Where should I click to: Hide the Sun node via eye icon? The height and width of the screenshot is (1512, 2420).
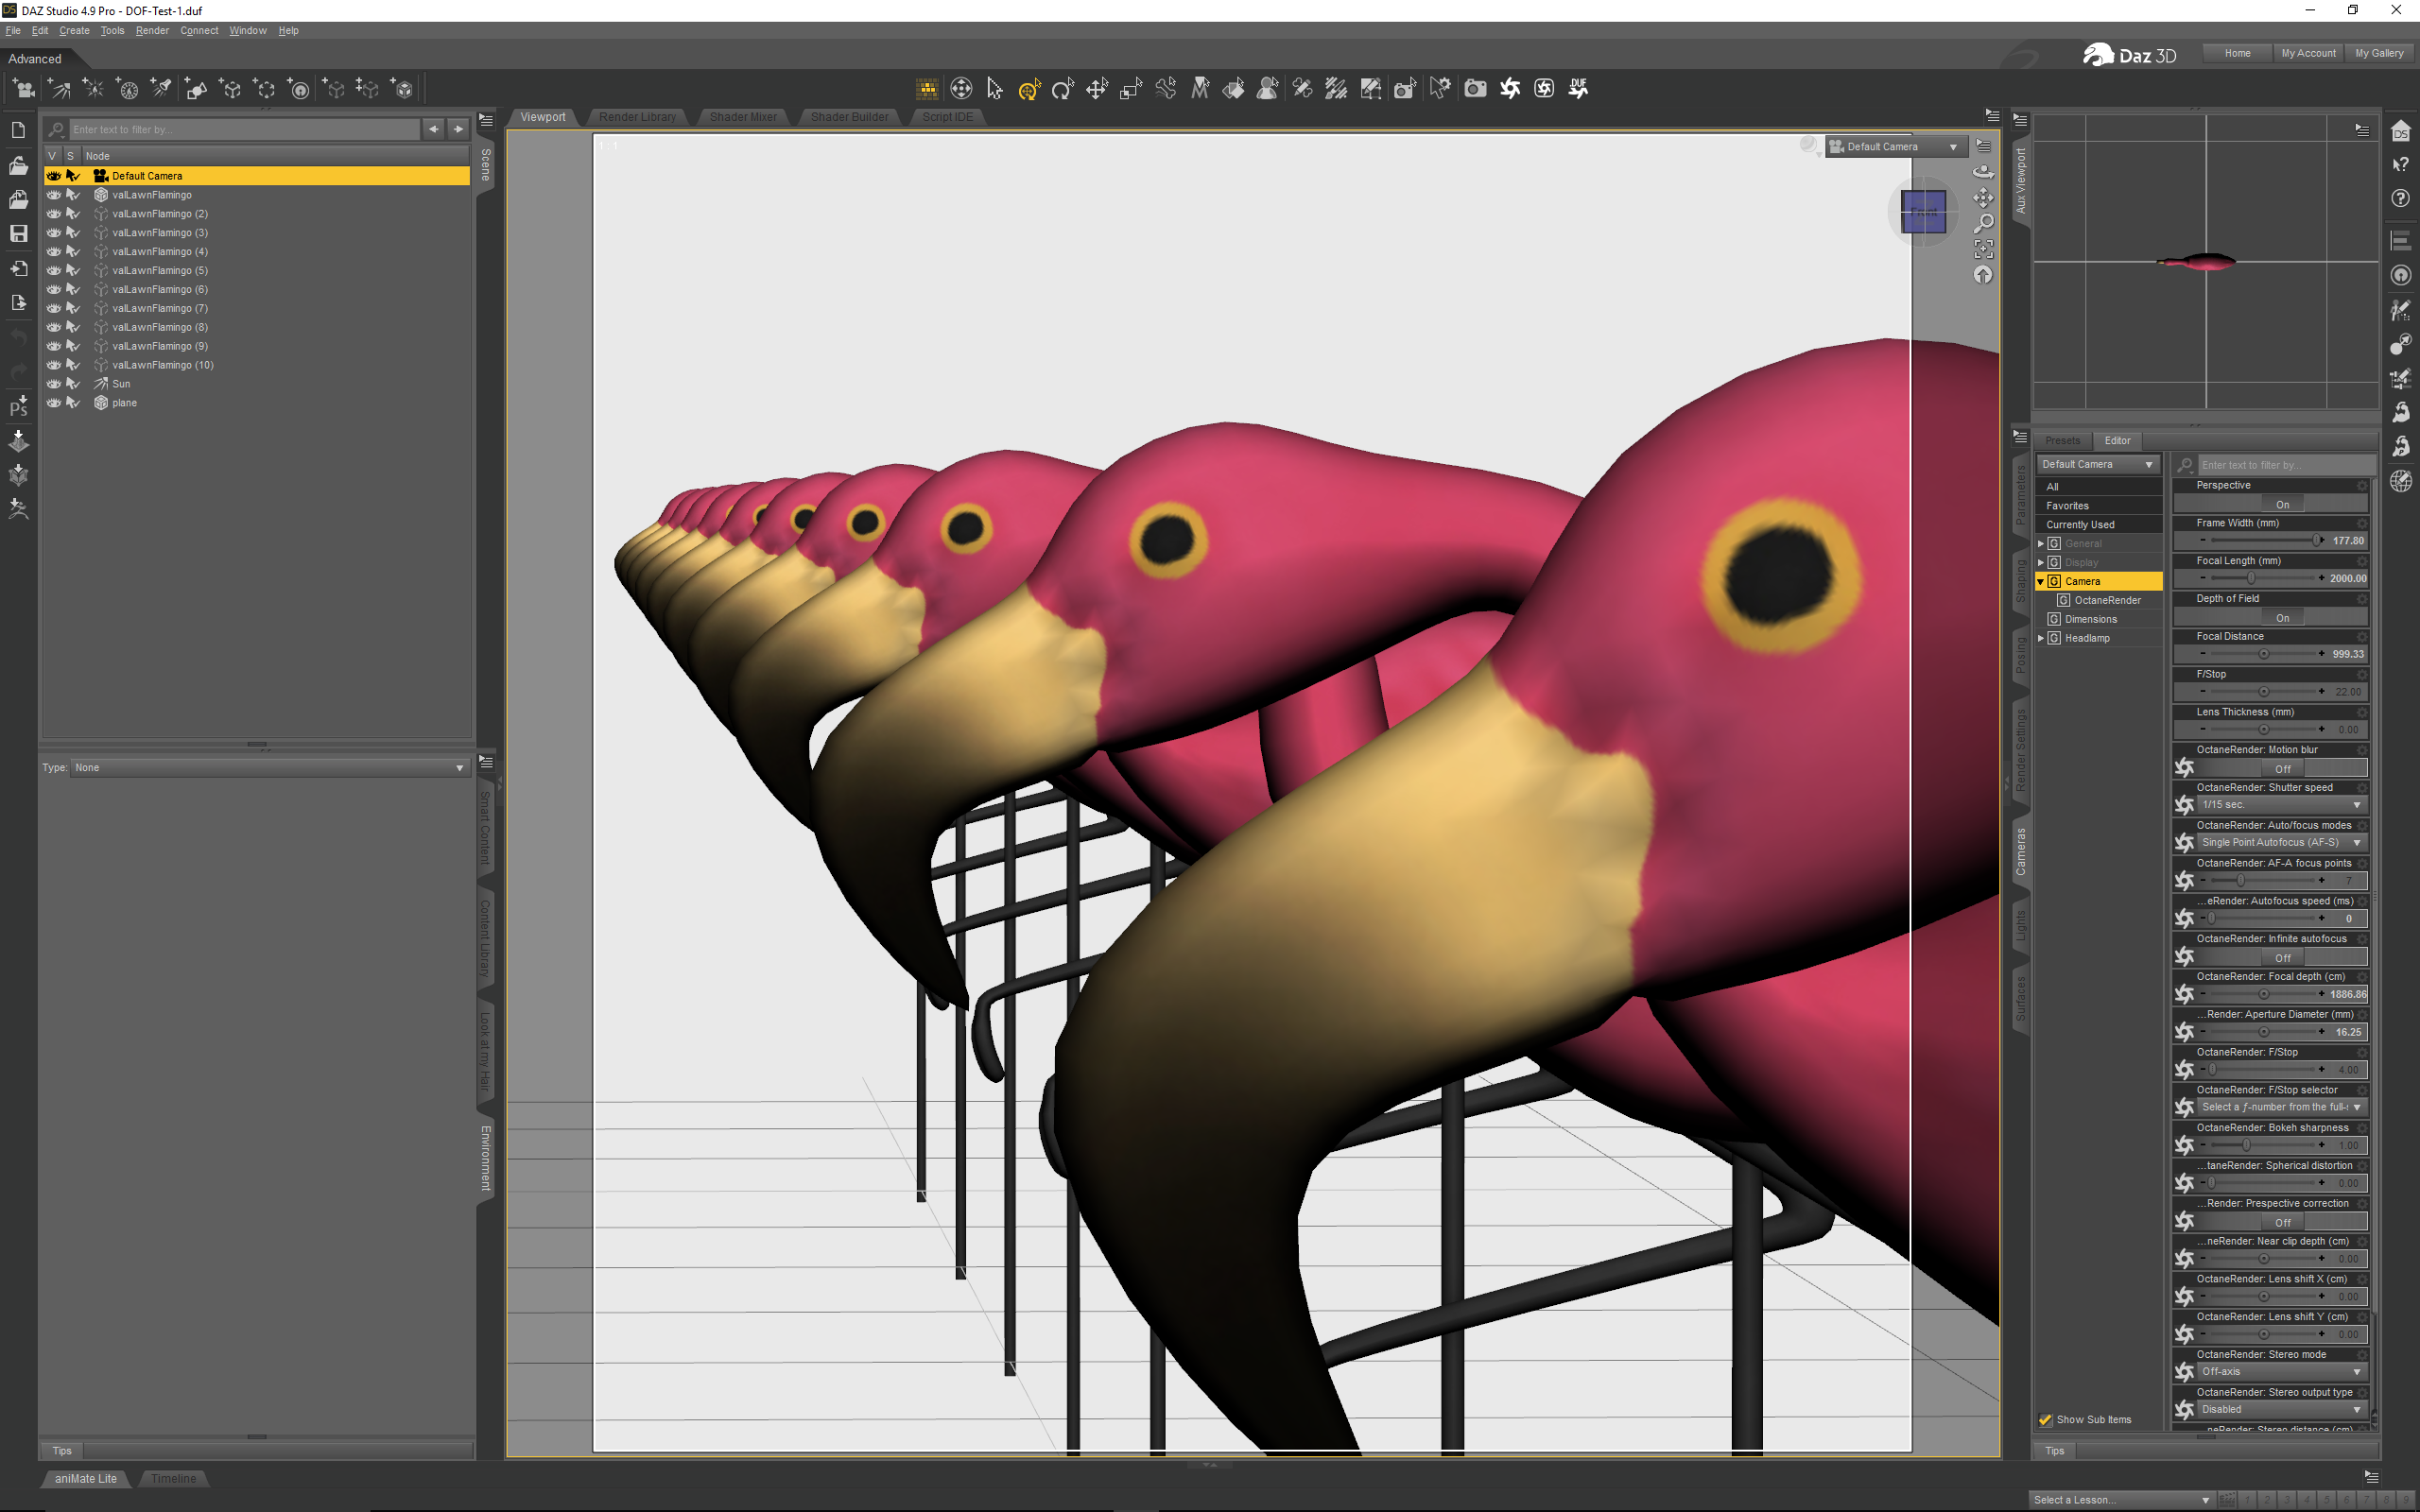coord(54,384)
